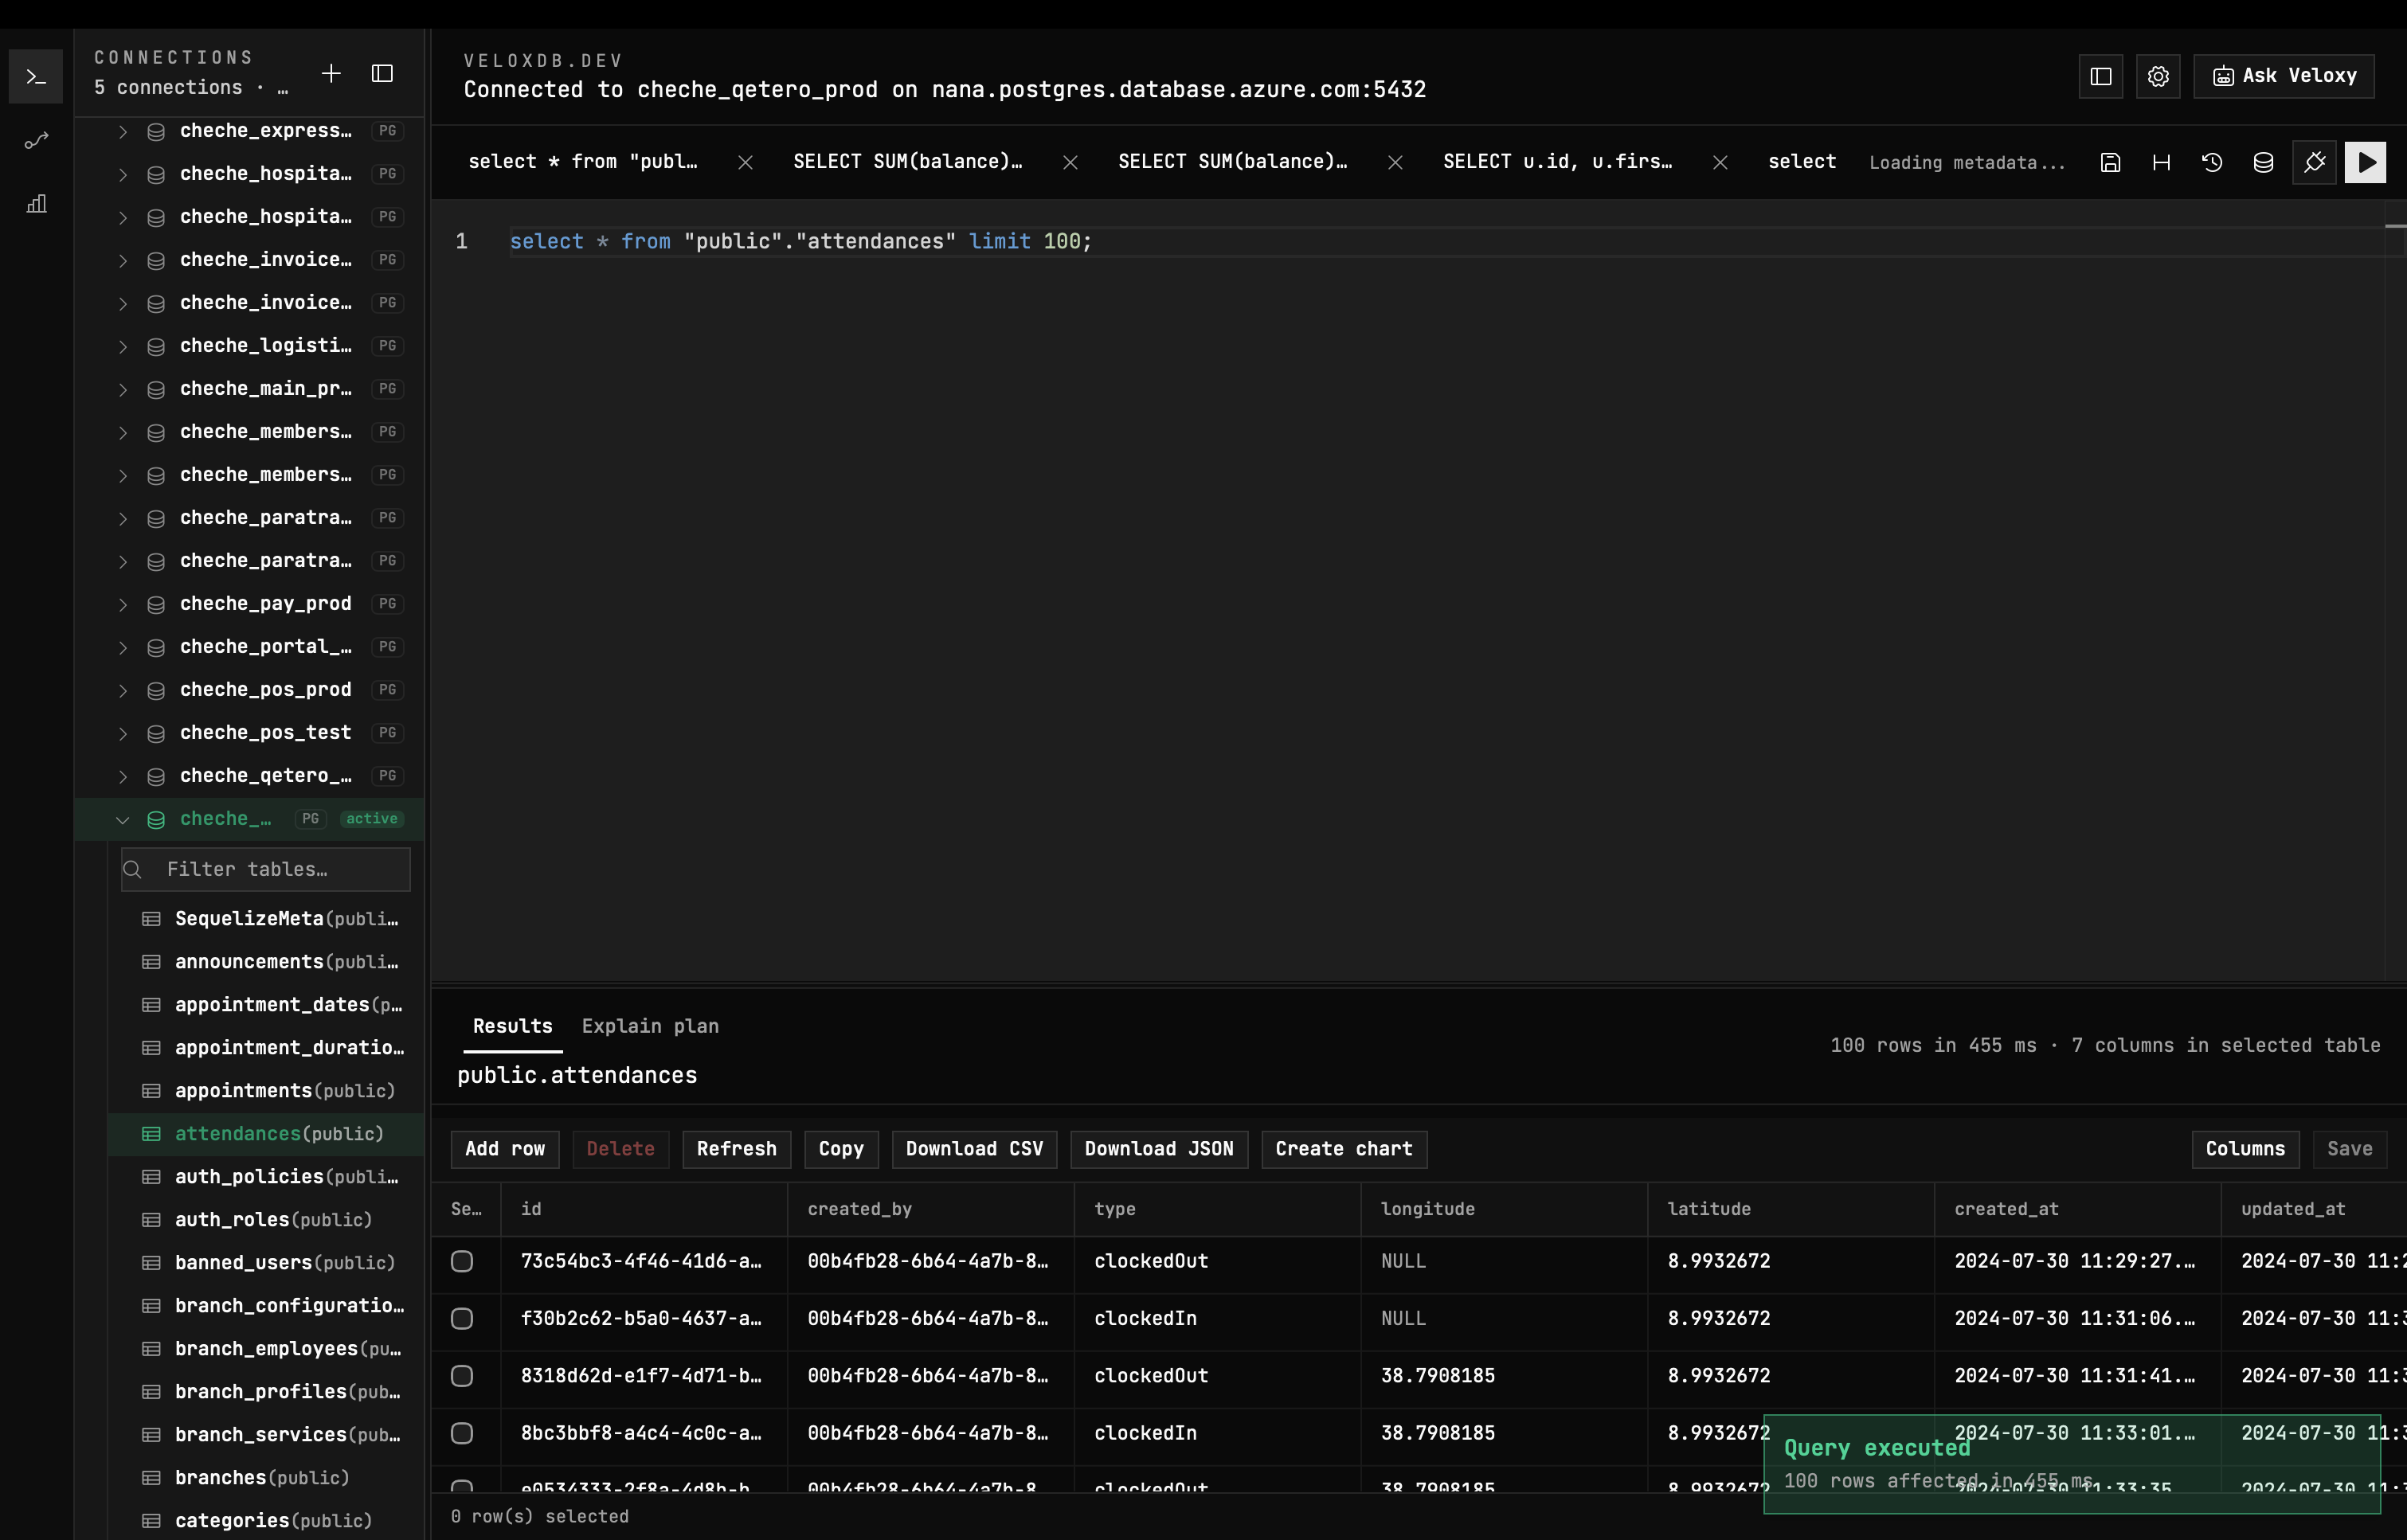Save the query with floppy disk icon
This screenshot has width=2407, height=1540.
point(2110,162)
